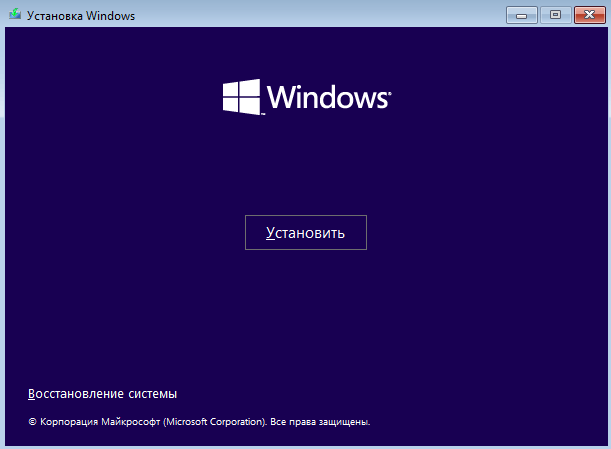Screen dimensions: 611x449
Task: Close the Установка Windows window
Action: [x=590, y=16]
